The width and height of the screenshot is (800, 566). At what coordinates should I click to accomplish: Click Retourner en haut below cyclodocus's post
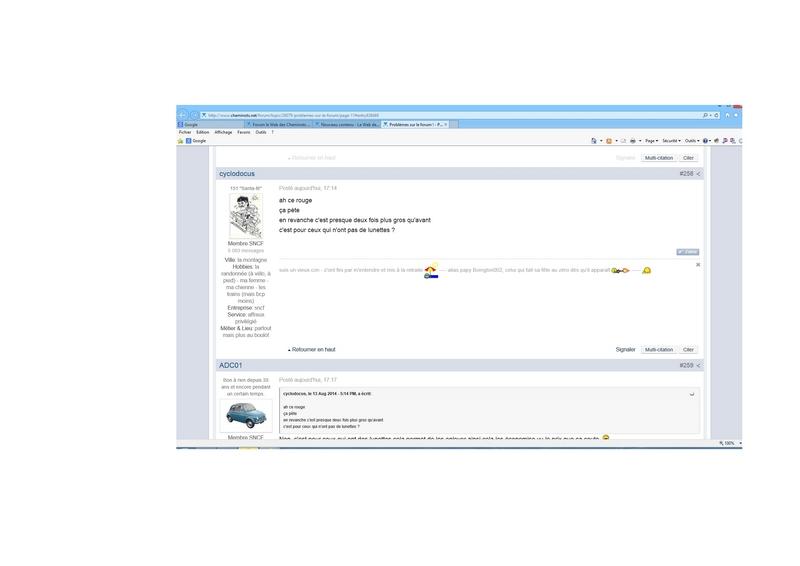(x=313, y=350)
